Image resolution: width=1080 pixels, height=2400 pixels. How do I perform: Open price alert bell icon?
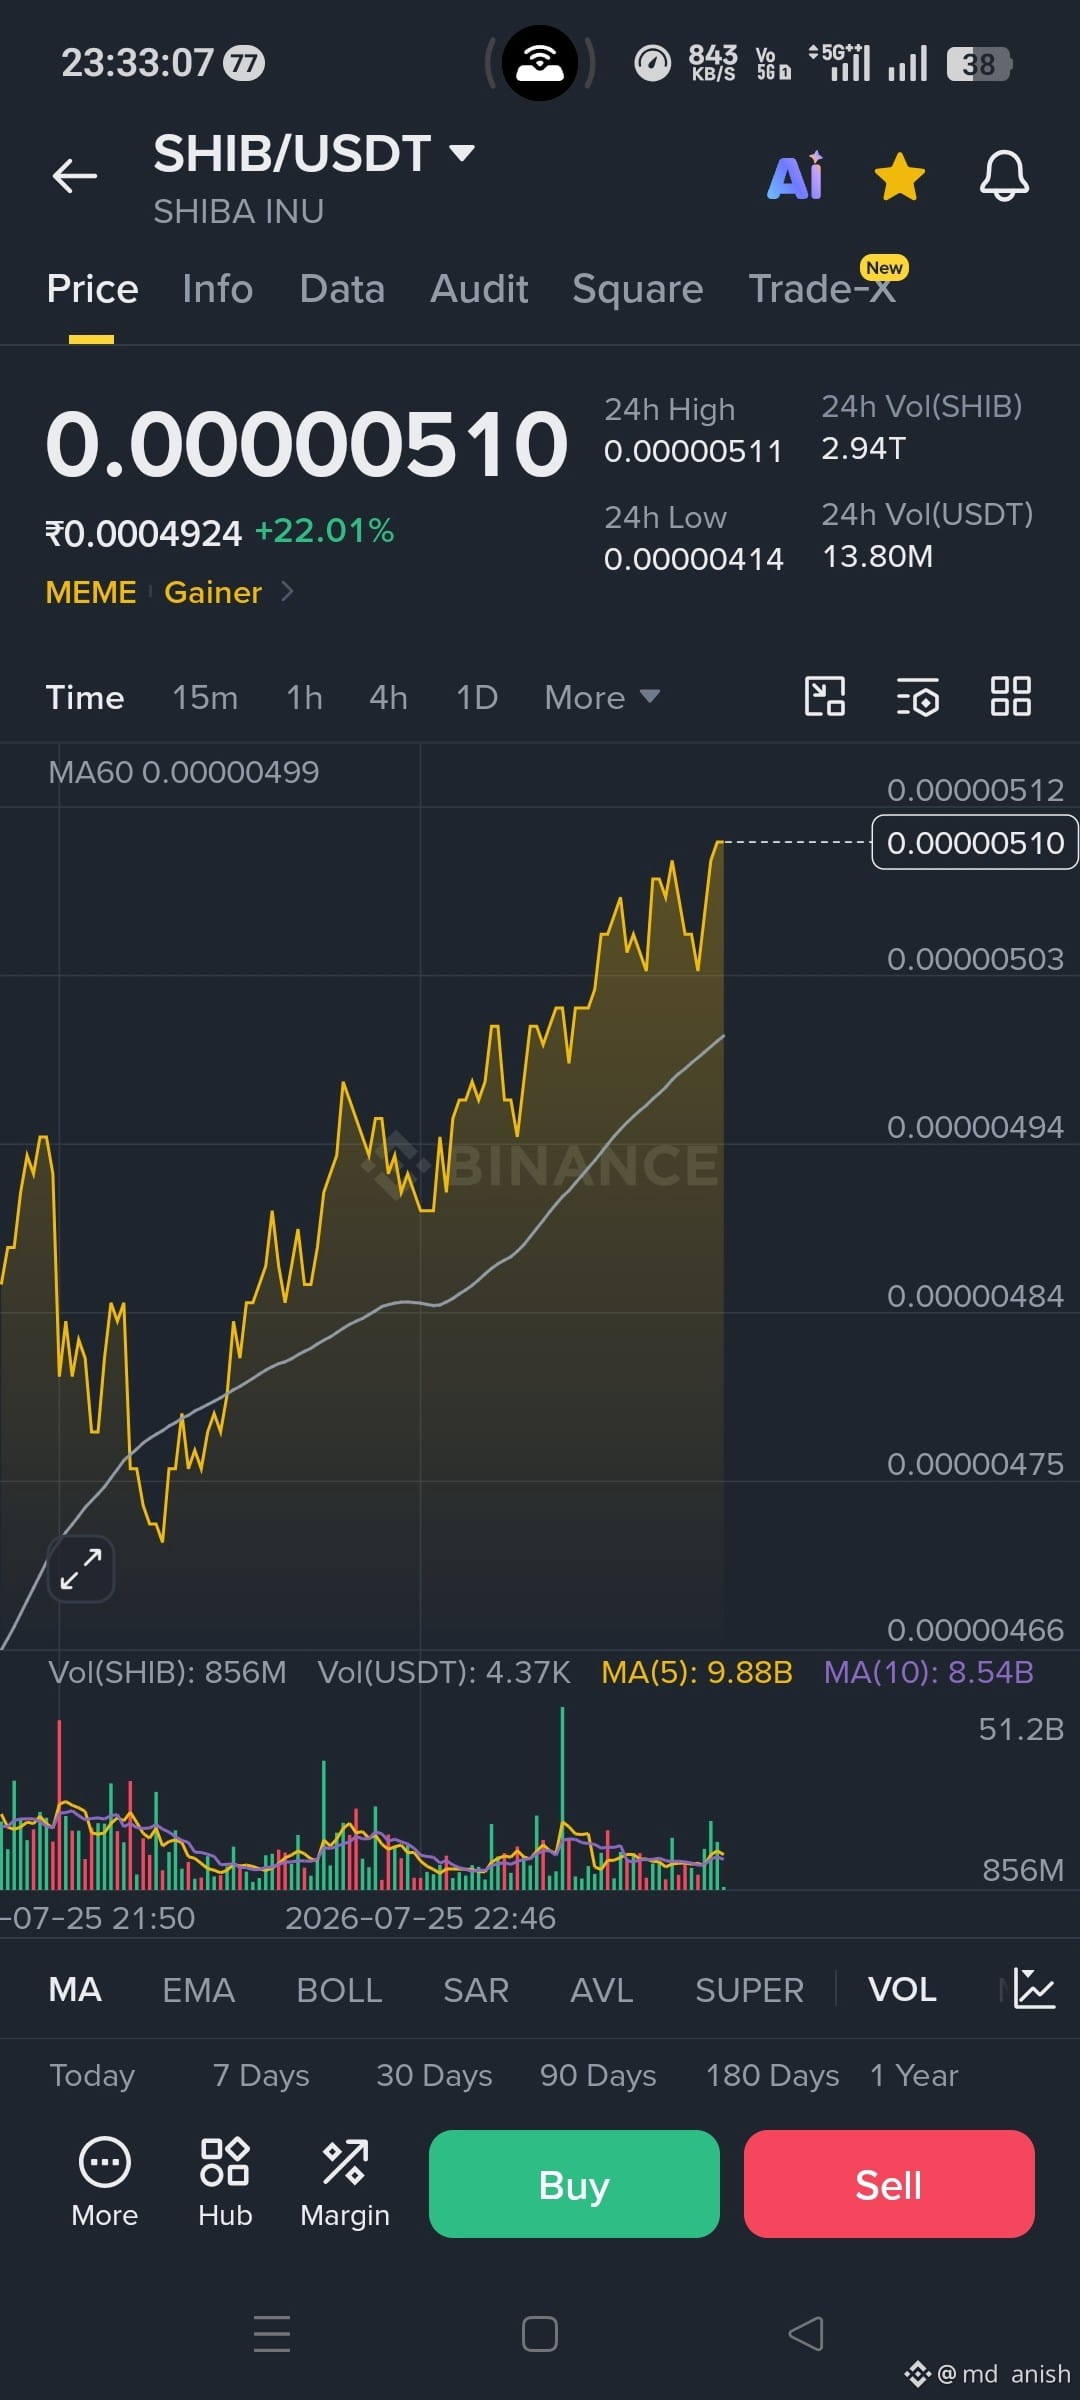1004,176
